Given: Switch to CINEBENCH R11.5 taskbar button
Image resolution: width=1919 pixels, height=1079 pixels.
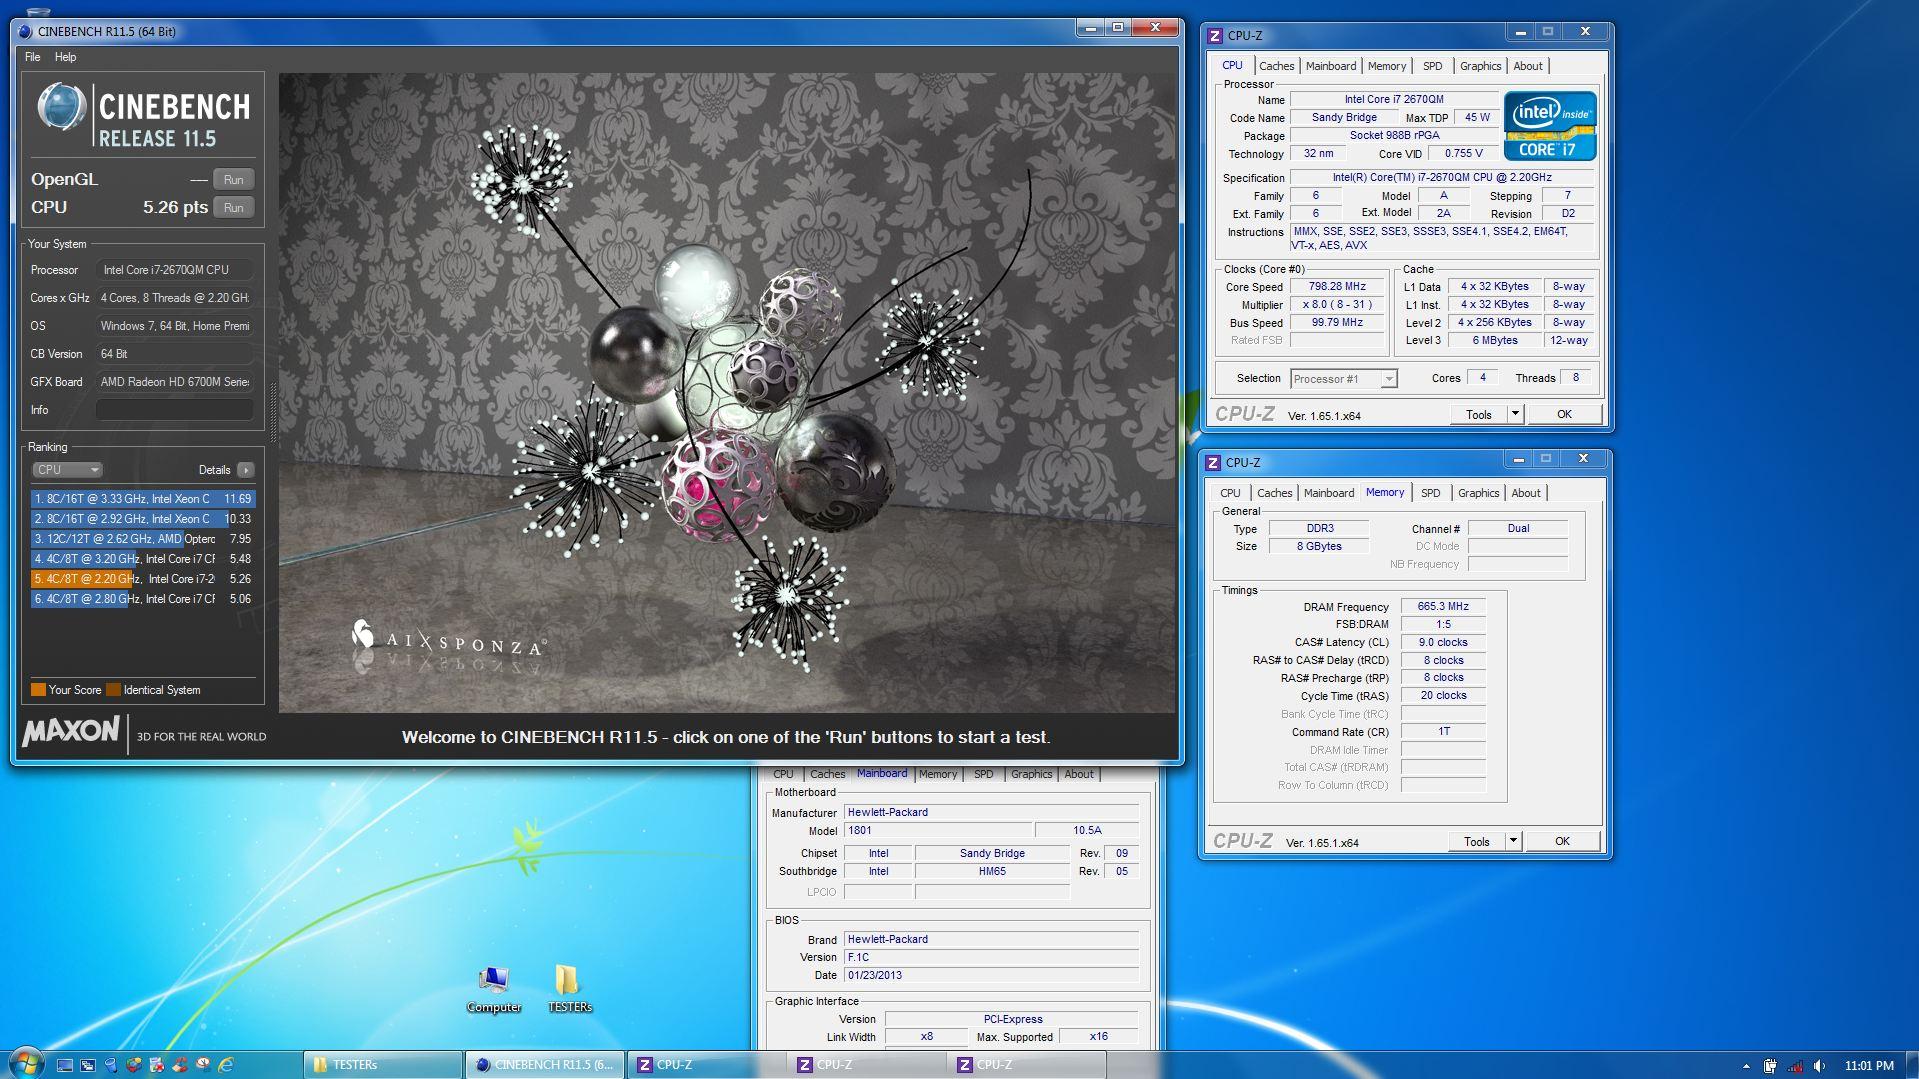Looking at the screenshot, I should [x=545, y=1066].
